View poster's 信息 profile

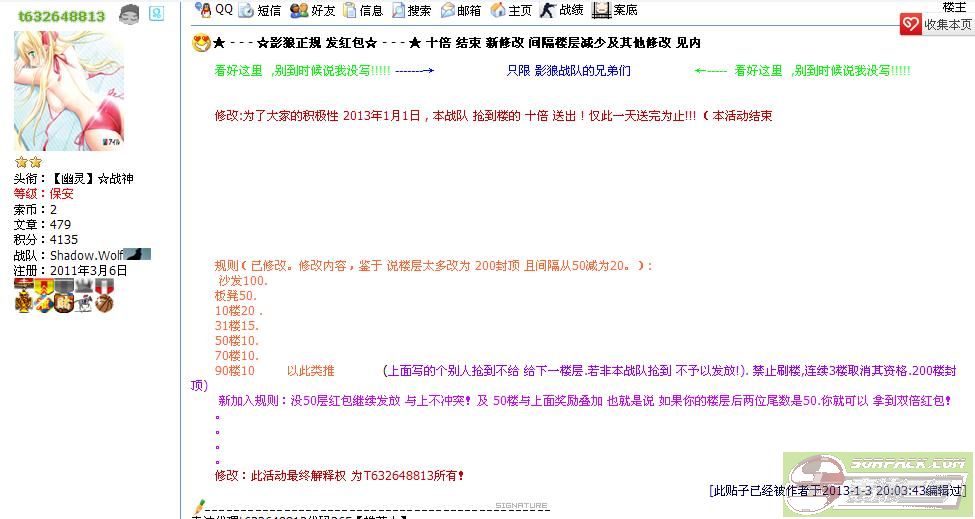coord(362,11)
